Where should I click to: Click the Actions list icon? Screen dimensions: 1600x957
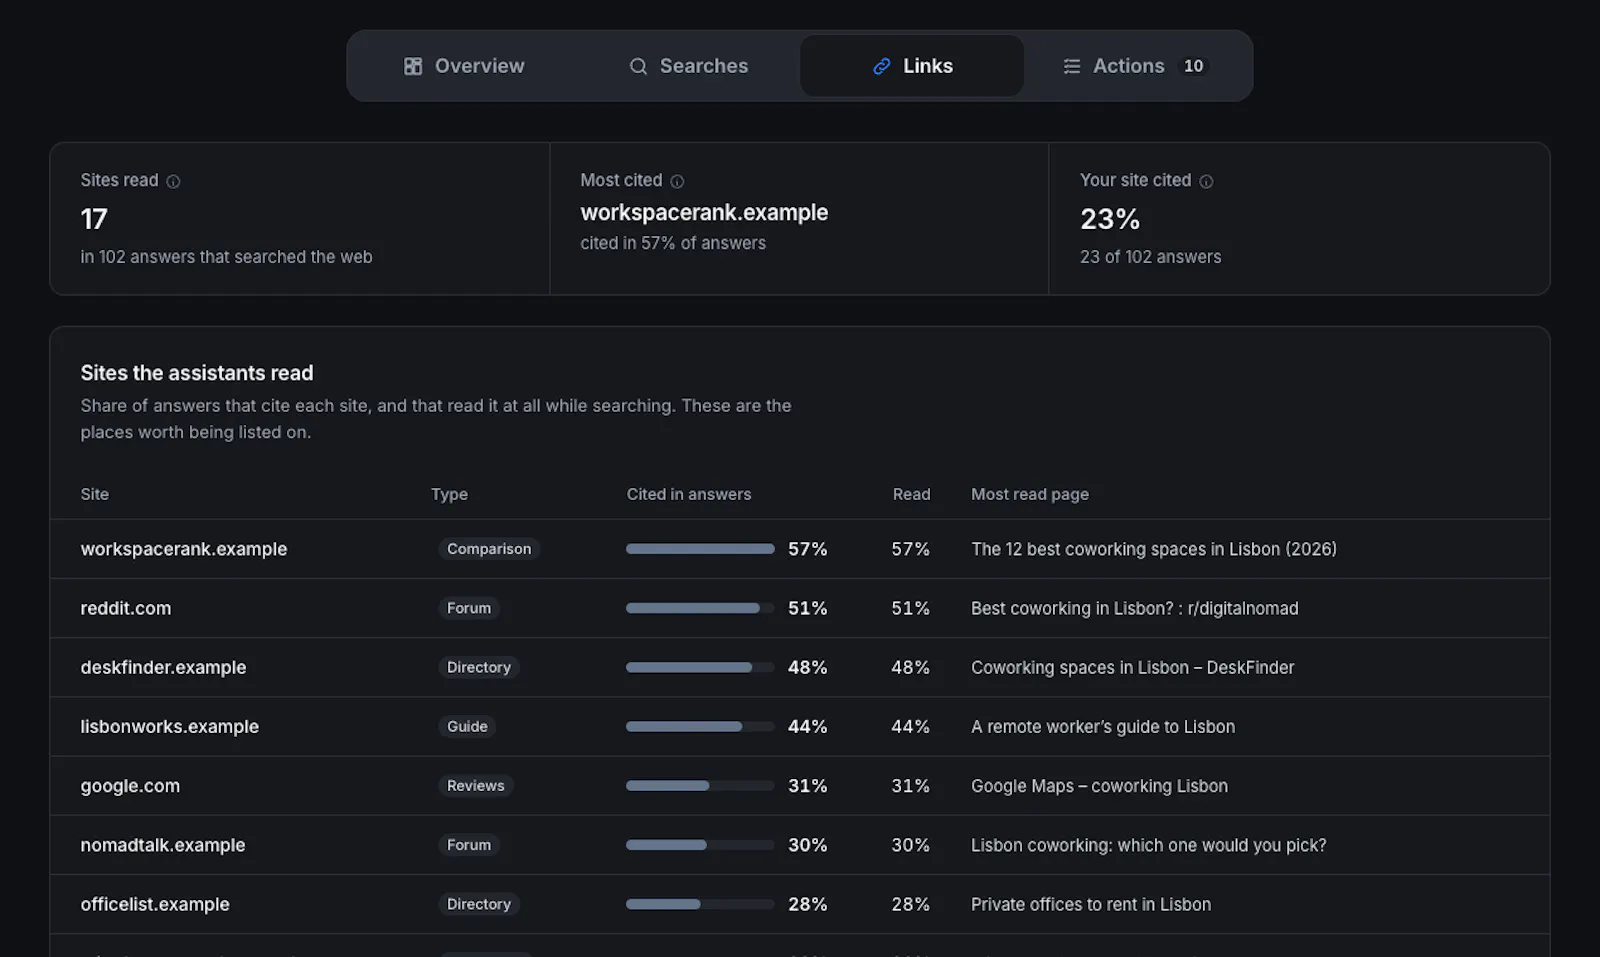click(1072, 66)
